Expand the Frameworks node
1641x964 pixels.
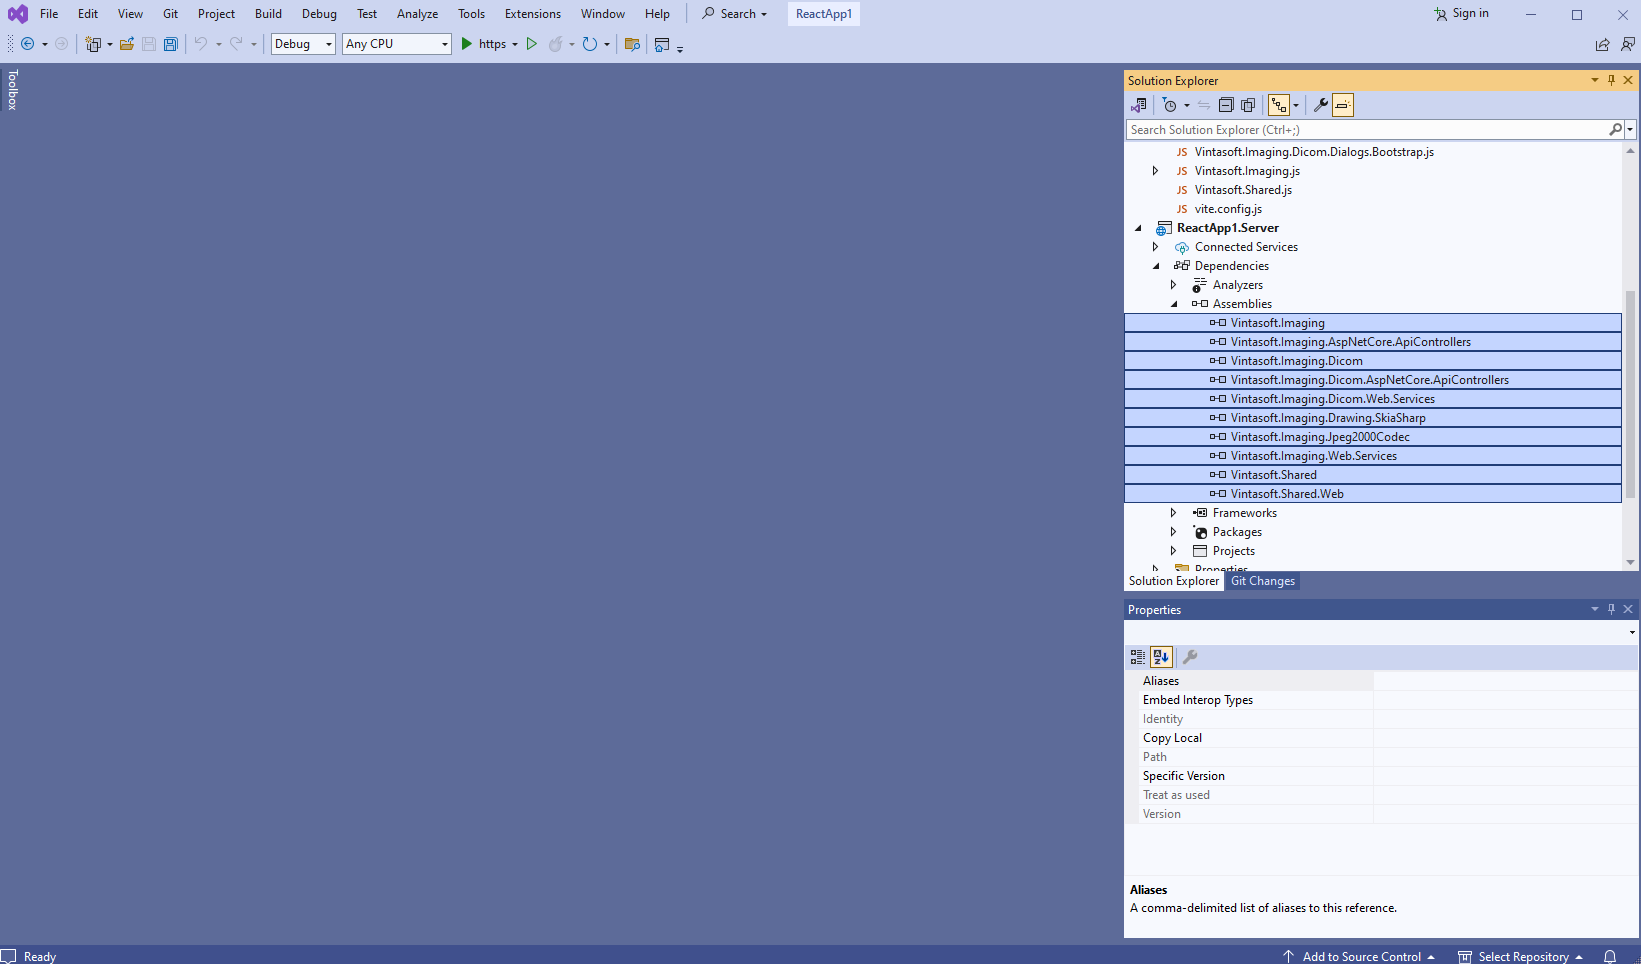[x=1174, y=513]
